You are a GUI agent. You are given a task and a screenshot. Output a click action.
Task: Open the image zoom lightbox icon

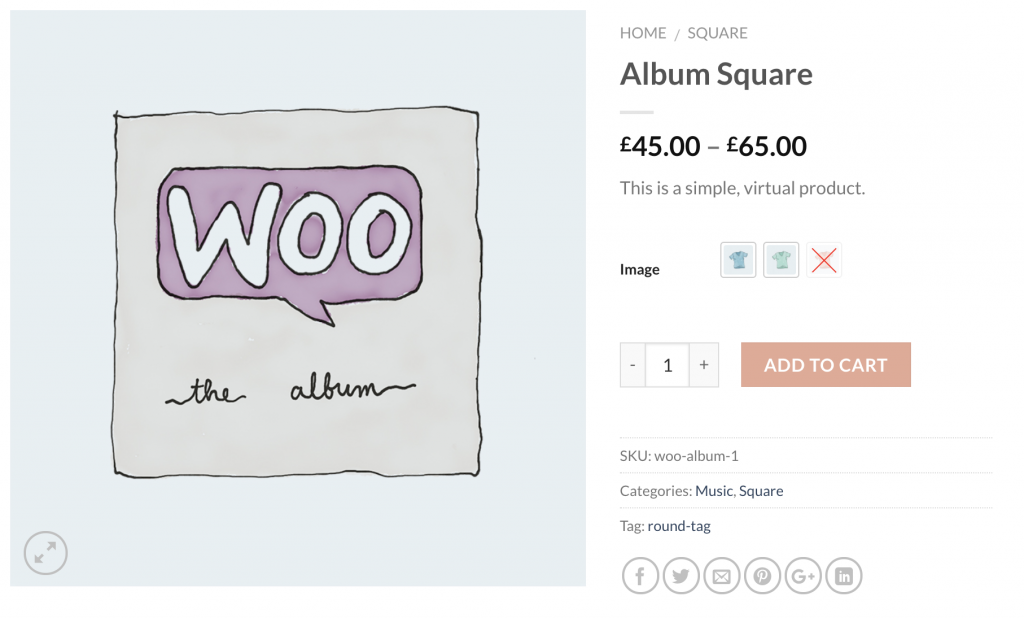tap(46, 553)
